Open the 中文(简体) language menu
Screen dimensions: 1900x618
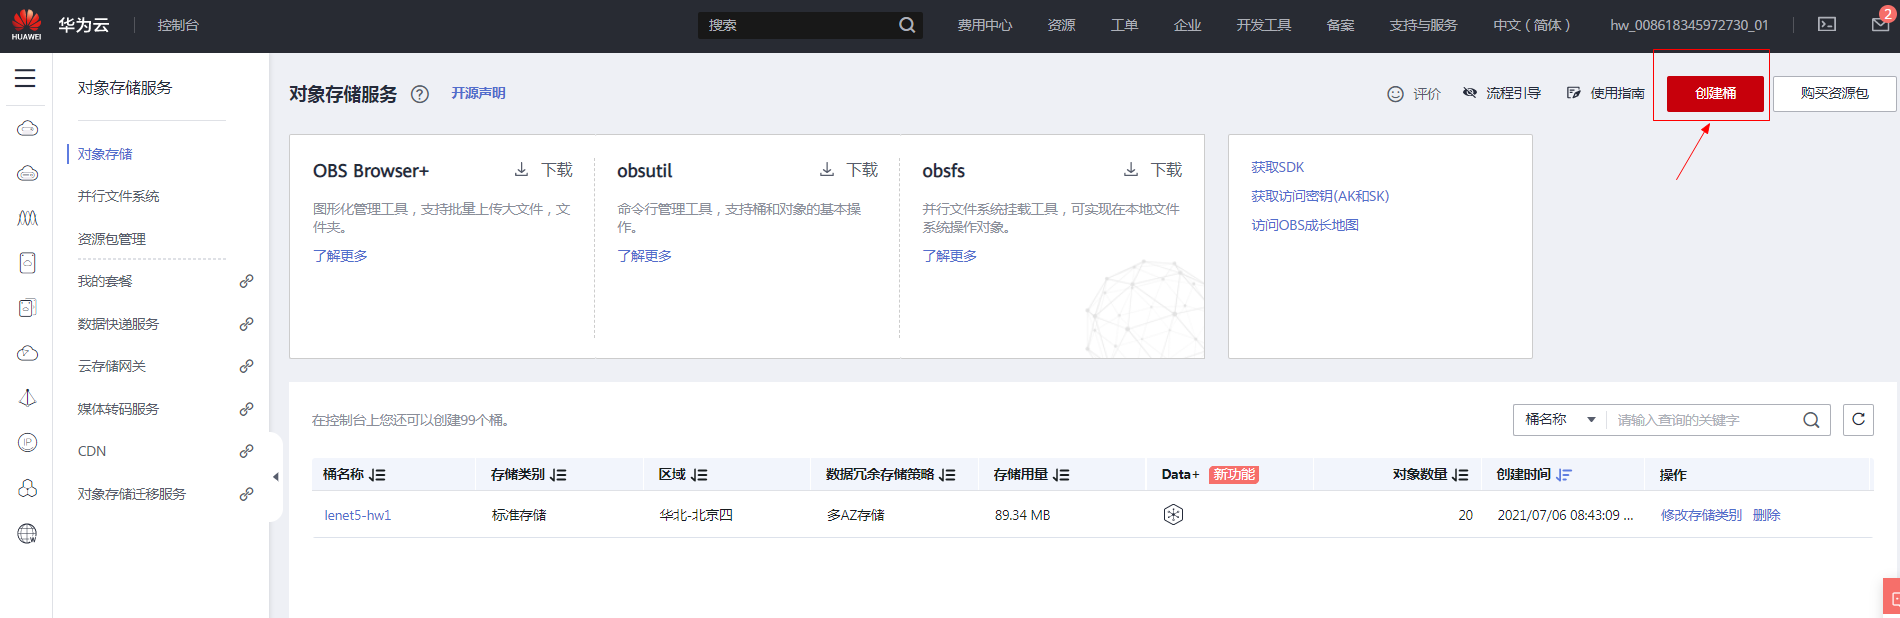coord(1531,25)
